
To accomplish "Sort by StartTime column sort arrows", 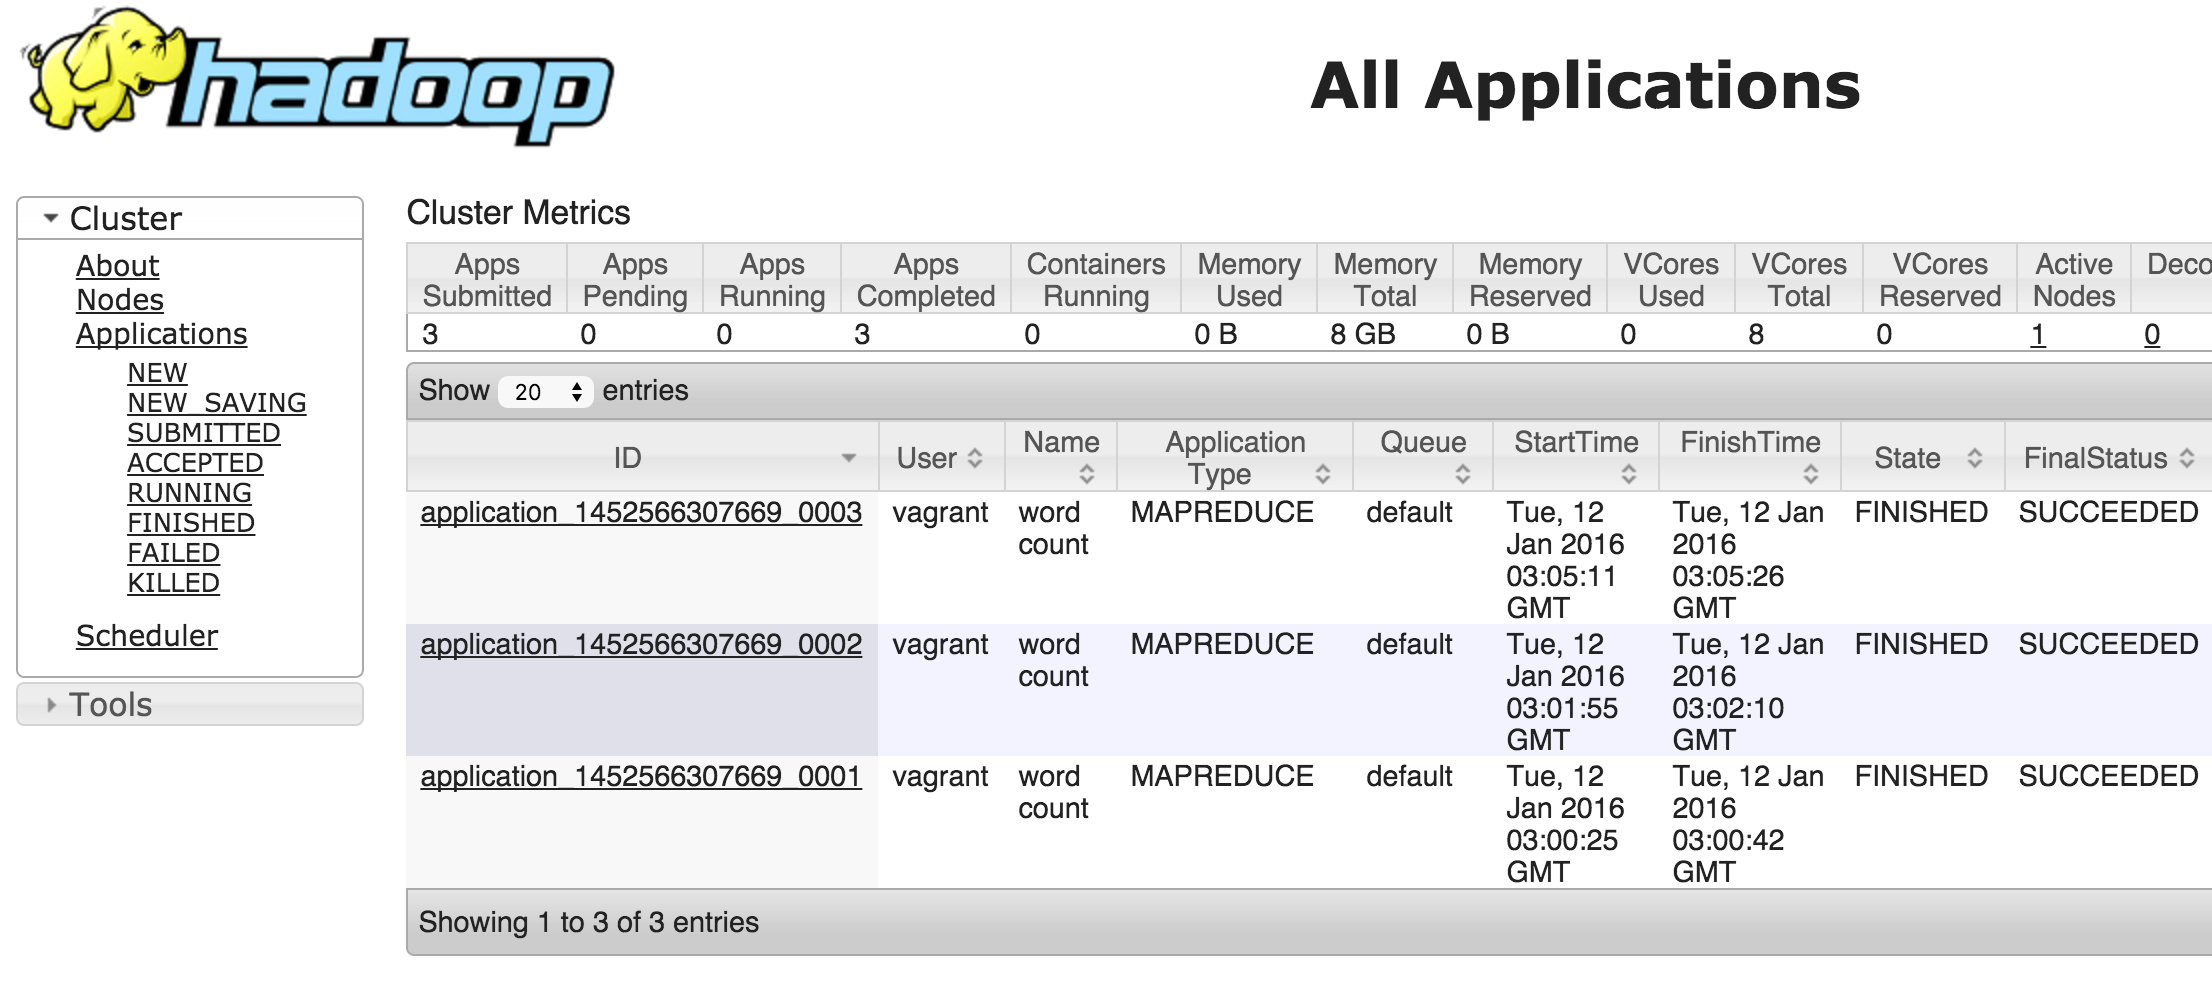I will [x=1629, y=473].
